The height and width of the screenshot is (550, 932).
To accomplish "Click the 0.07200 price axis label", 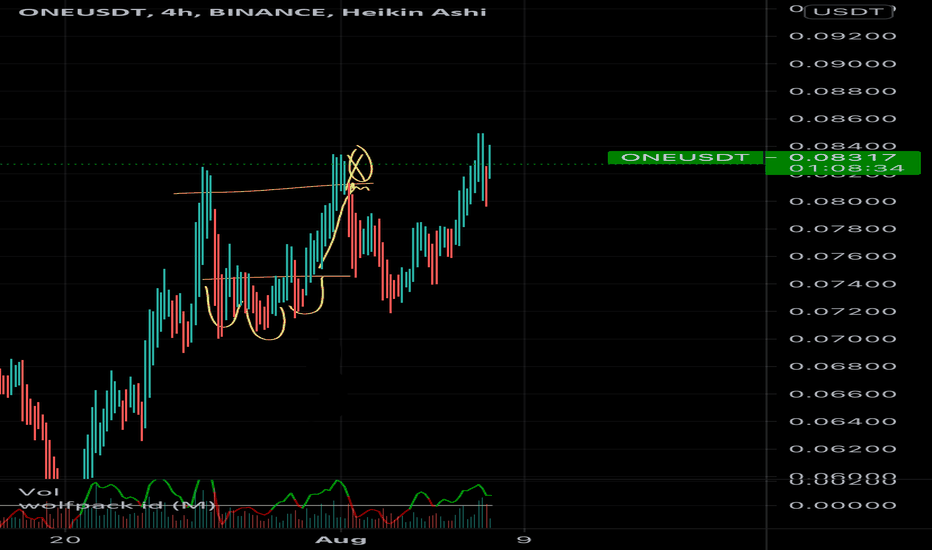I will (843, 311).
